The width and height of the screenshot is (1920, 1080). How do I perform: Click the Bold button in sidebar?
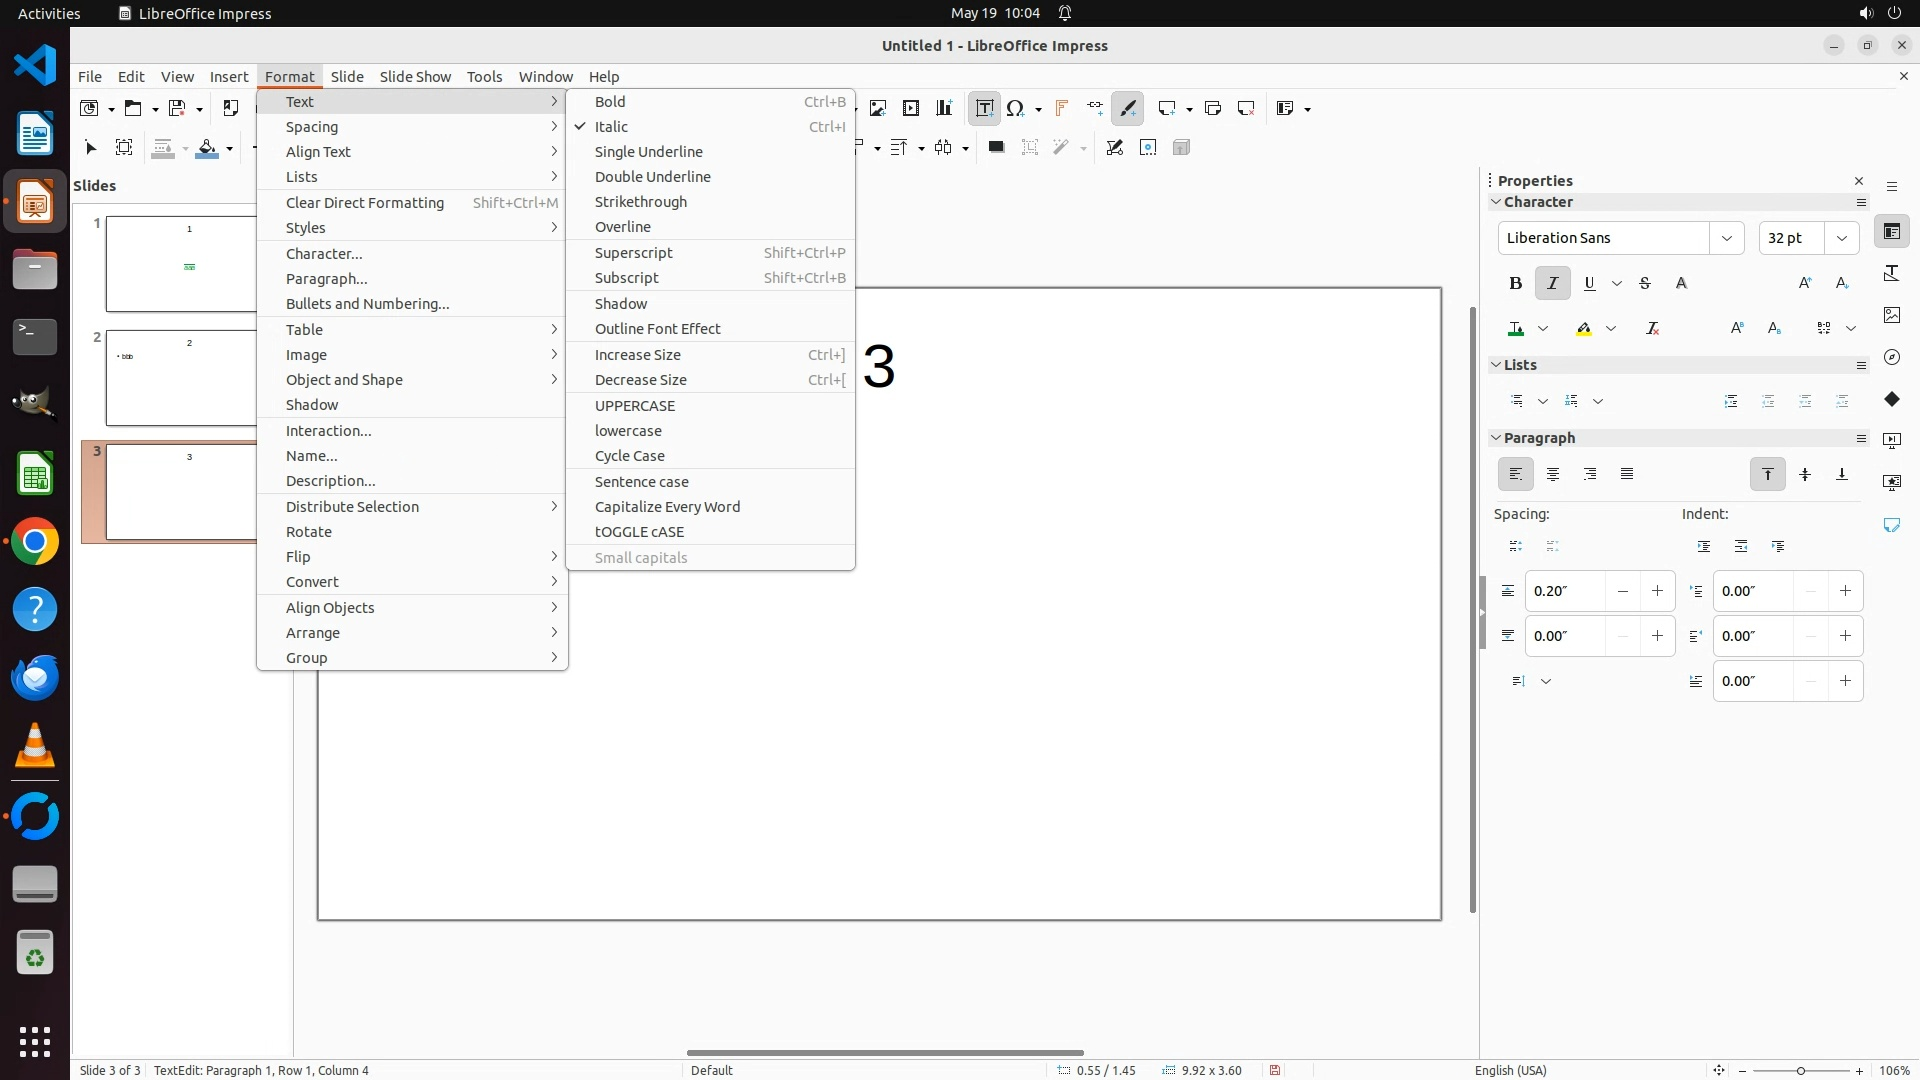click(1515, 284)
